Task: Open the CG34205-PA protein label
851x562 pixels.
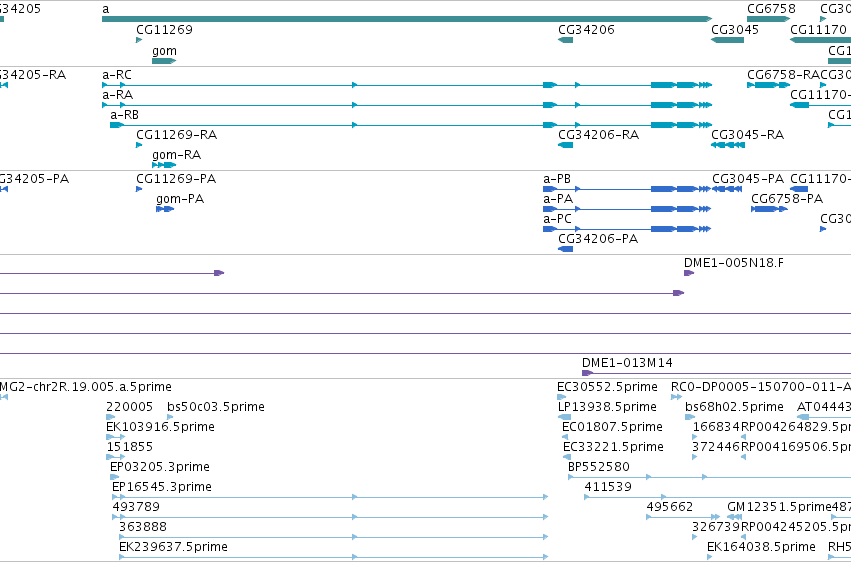Action: point(34,178)
